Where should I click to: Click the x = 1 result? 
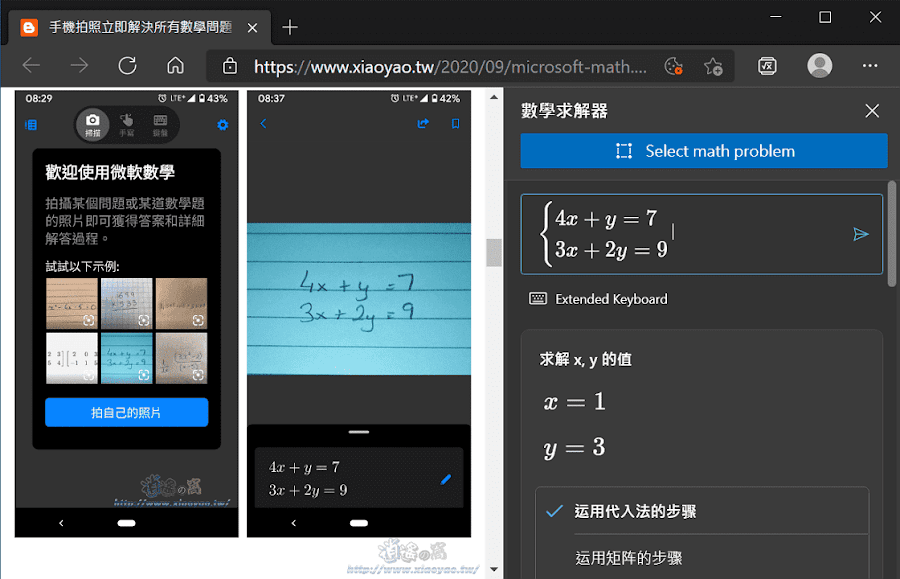574,402
